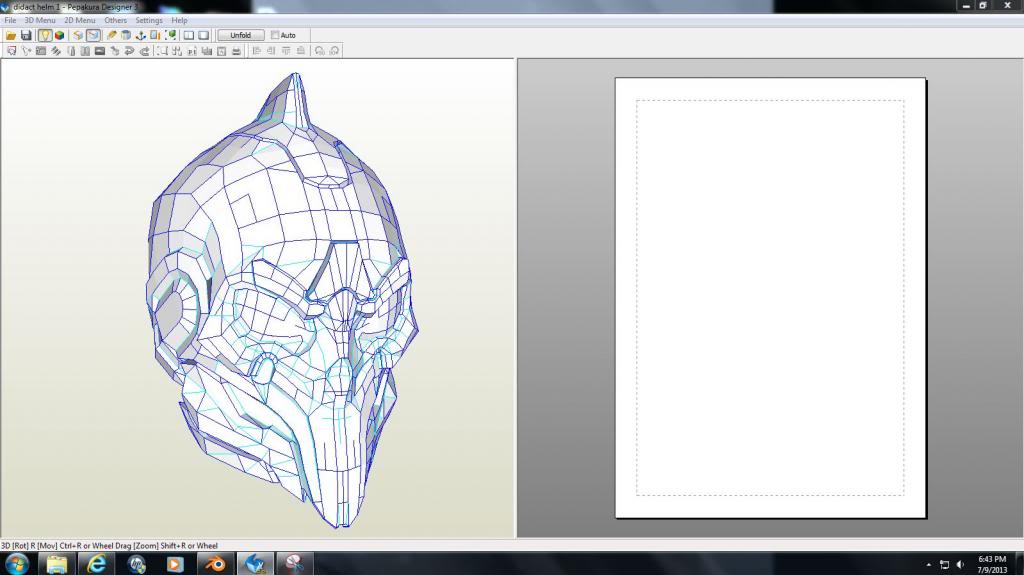Switch to Blender from the taskbar
Image resolution: width=1024 pixels, height=575 pixels.
(215, 563)
